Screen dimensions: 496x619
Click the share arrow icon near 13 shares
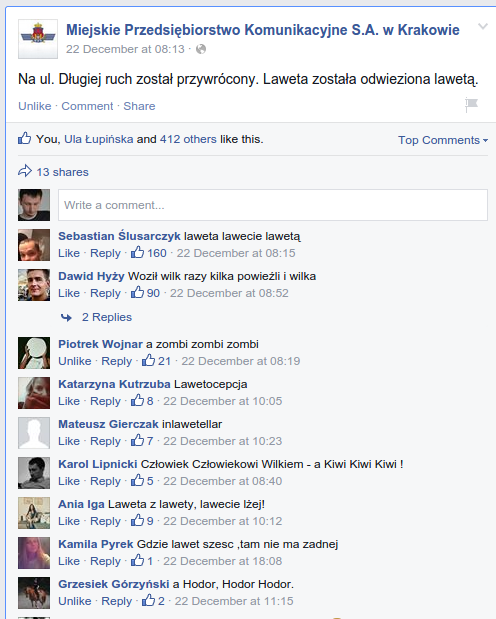pos(25,171)
